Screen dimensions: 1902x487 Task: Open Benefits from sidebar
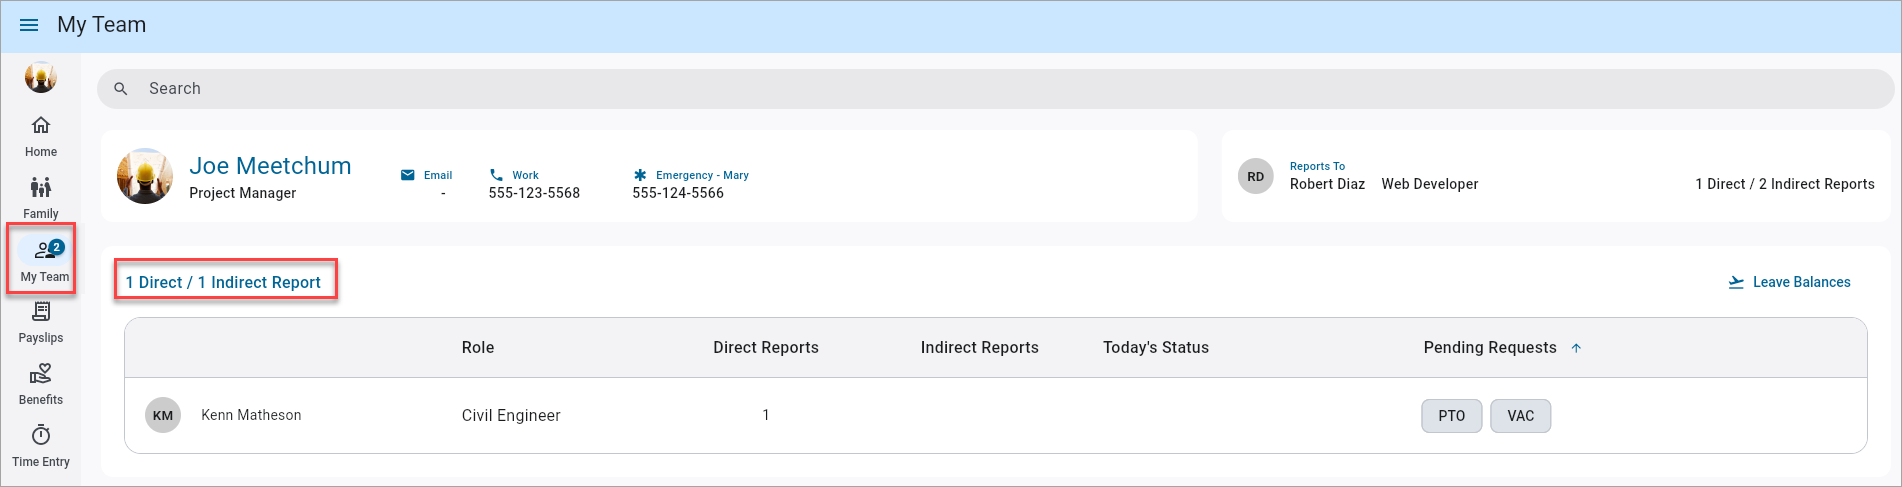[41, 384]
